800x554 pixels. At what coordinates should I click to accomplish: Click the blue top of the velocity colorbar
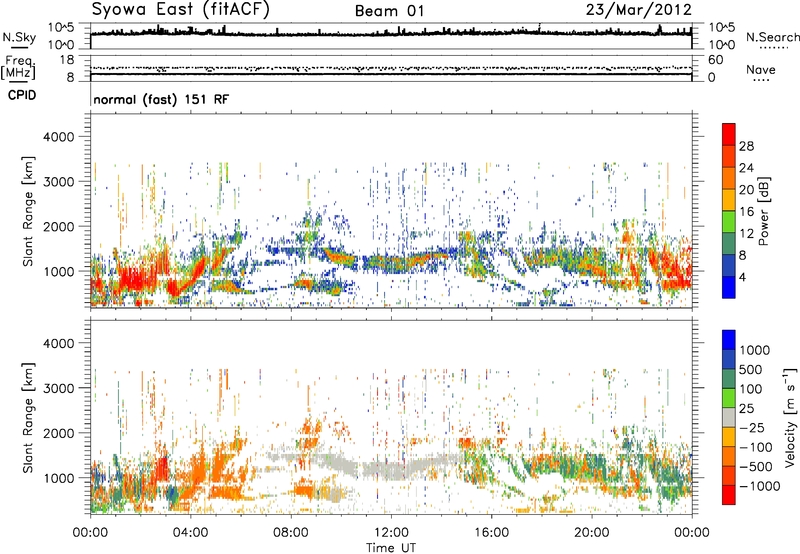(729, 340)
